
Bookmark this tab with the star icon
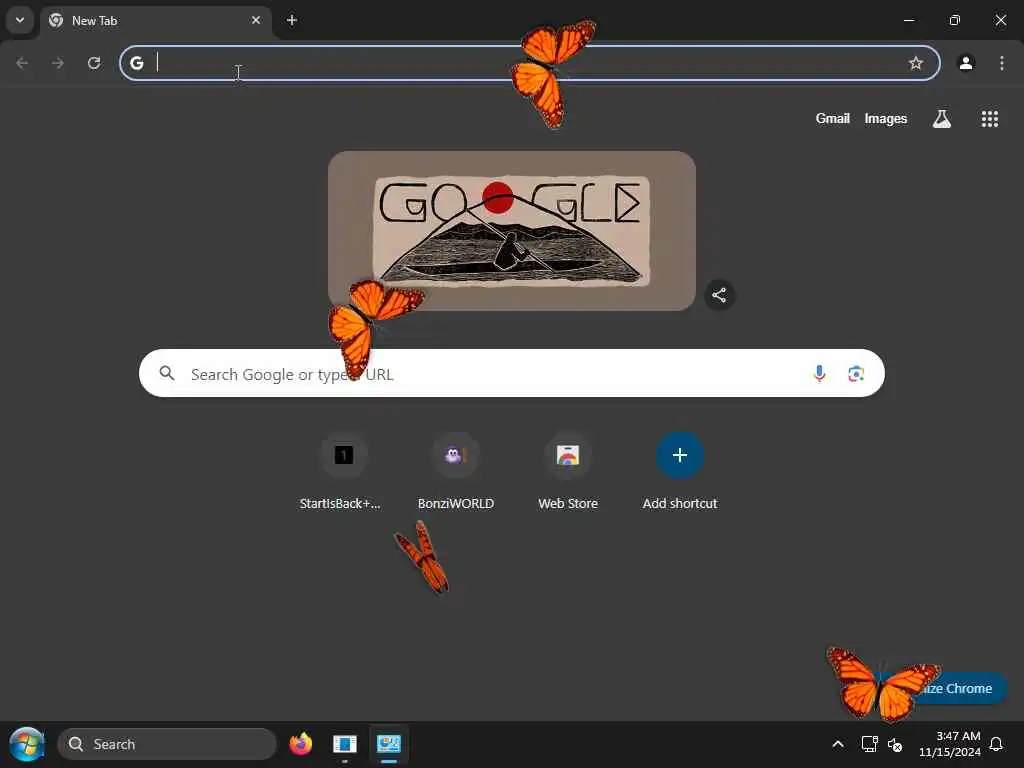click(916, 63)
